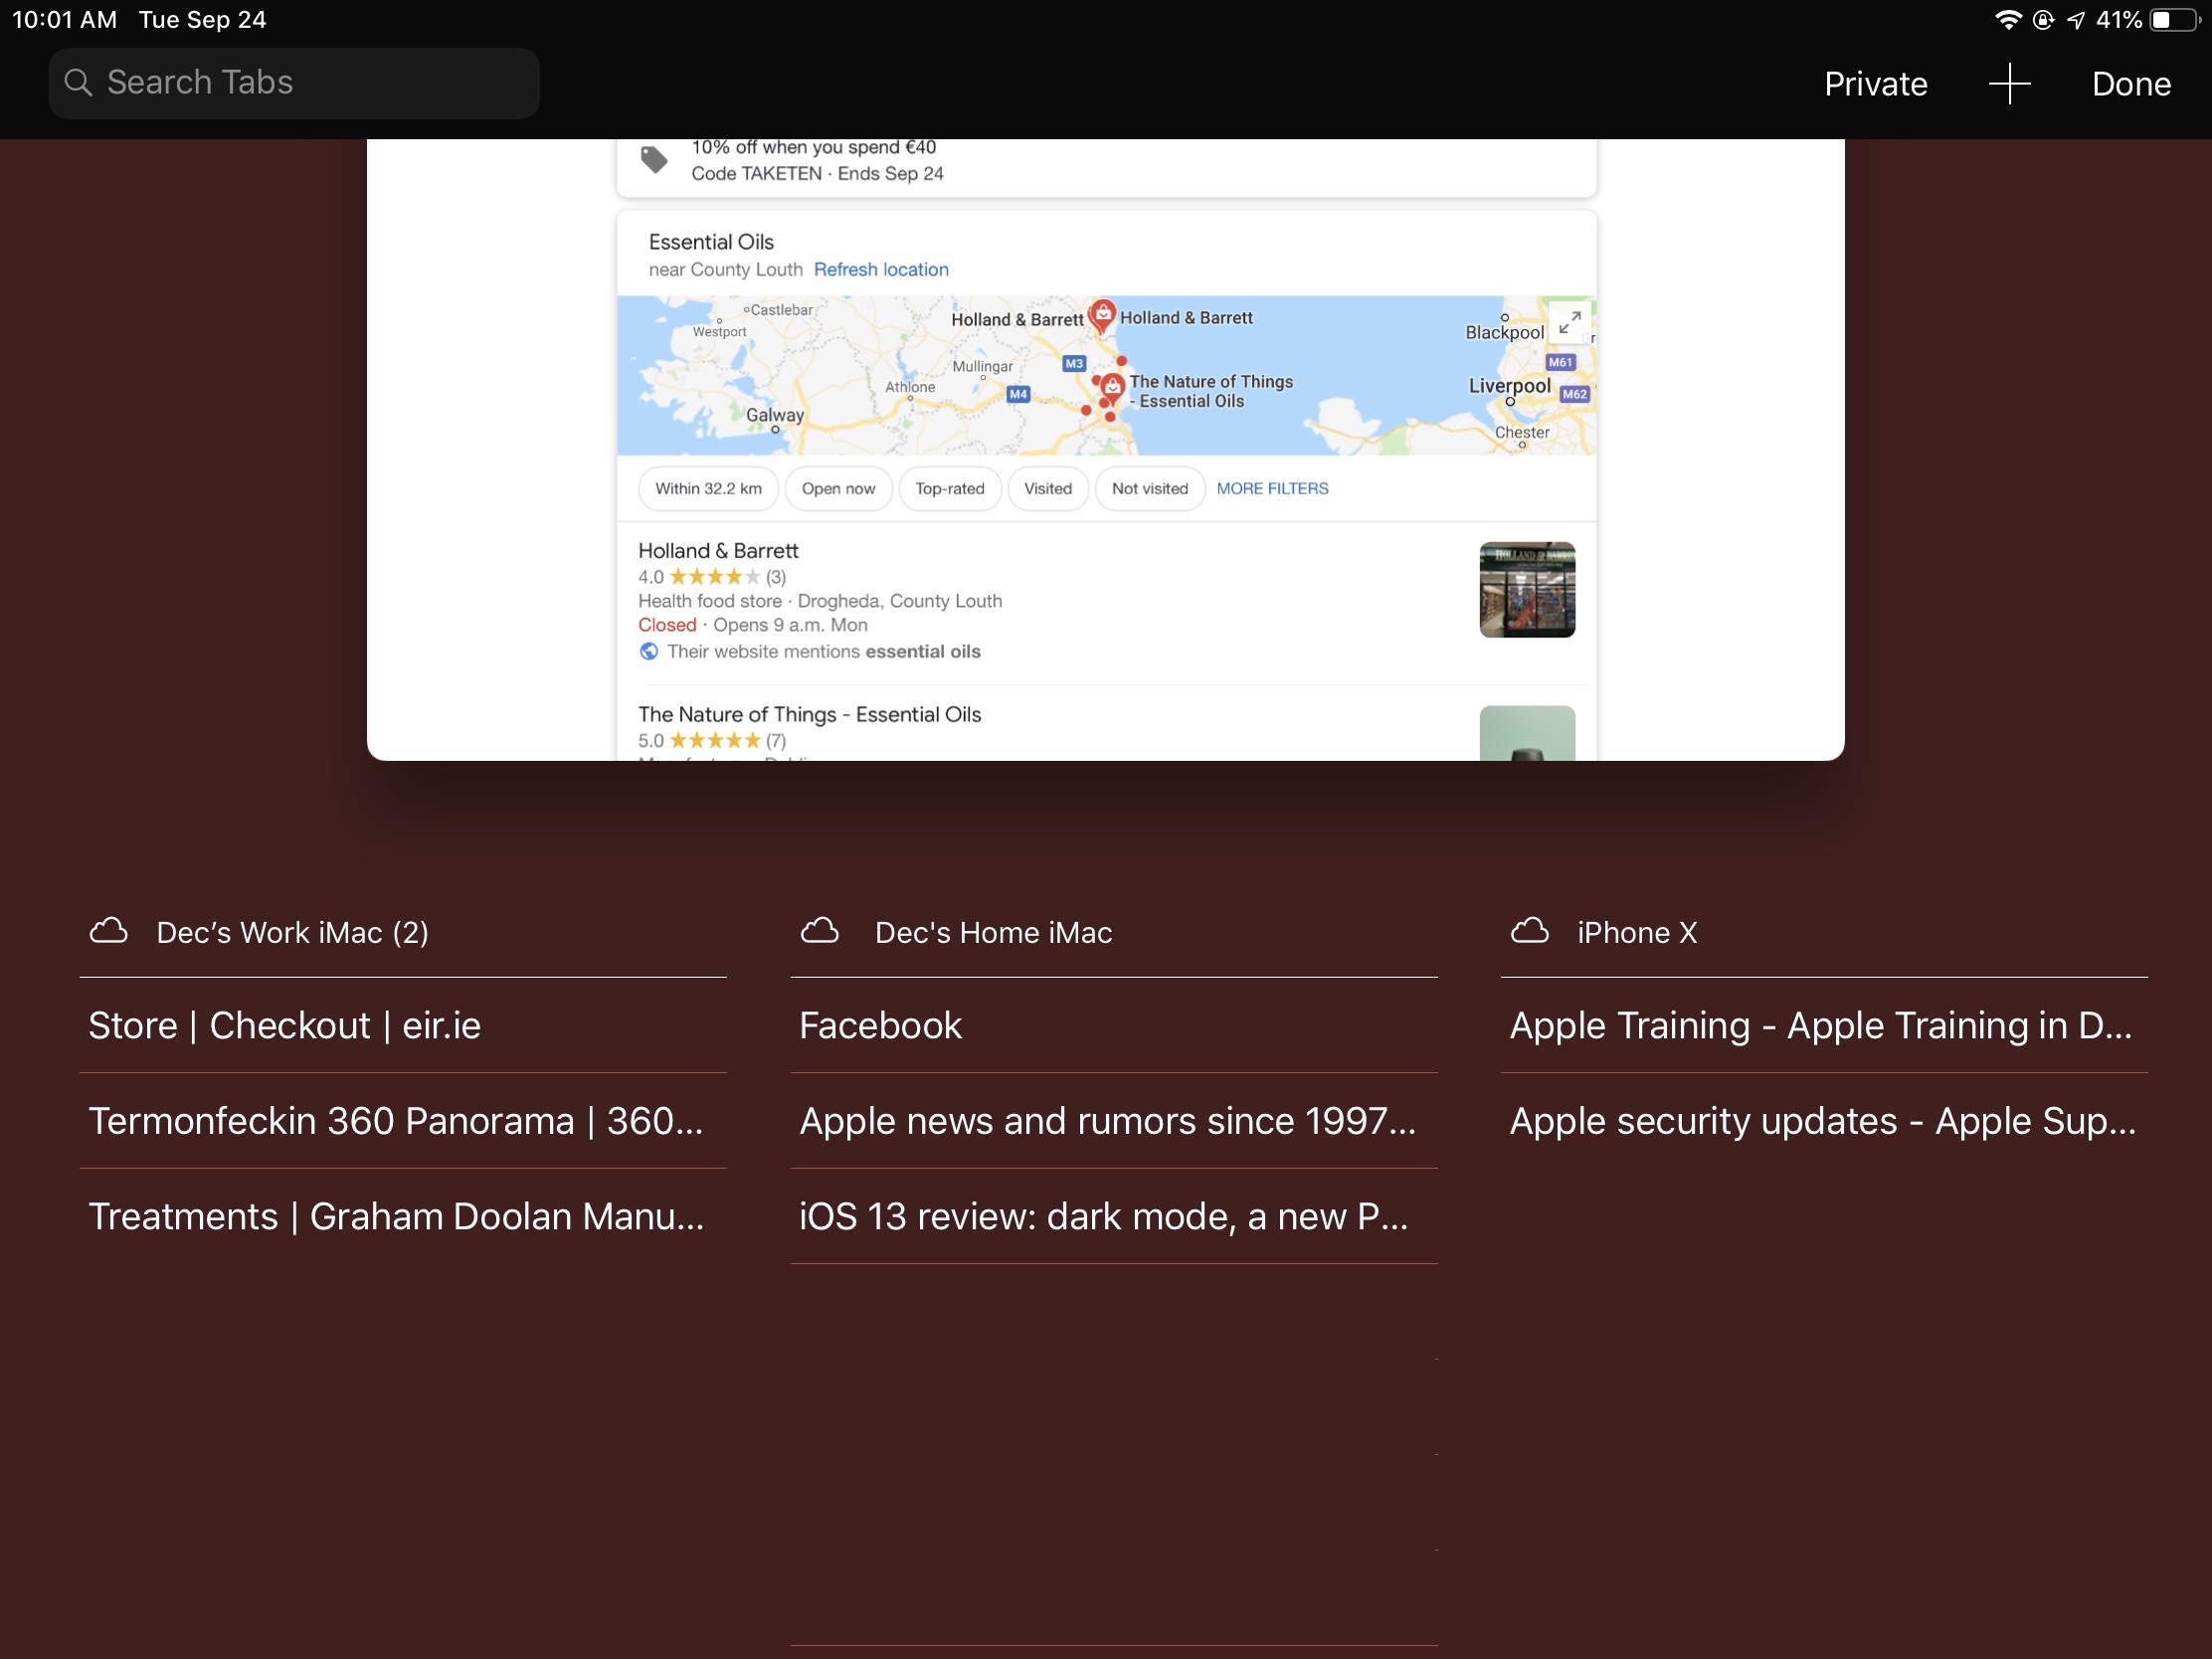The width and height of the screenshot is (2212, 1659).
Task: Open Store | Checkout | eir.ie tab
Action: pyautogui.click(x=403, y=1026)
